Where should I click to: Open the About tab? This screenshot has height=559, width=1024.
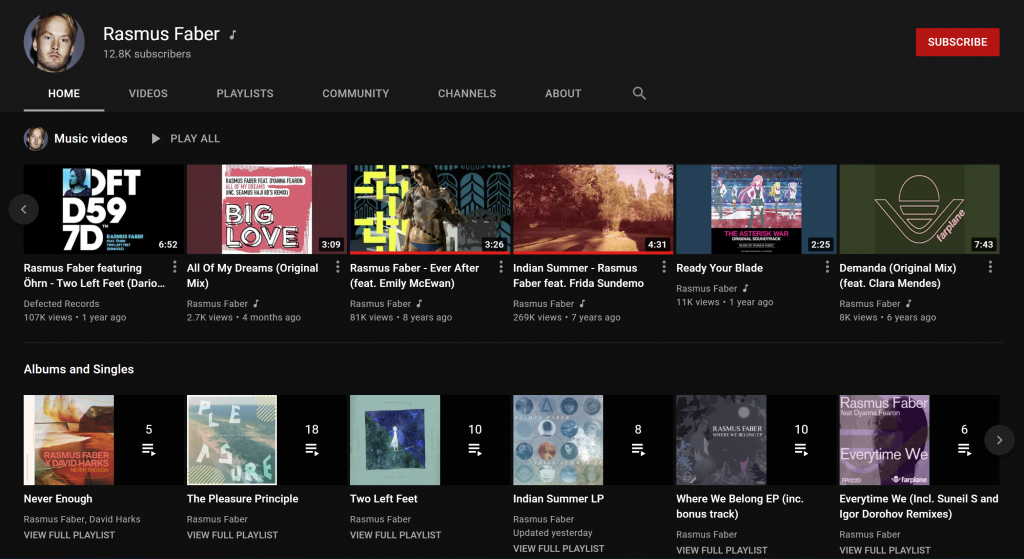pyautogui.click(x=563, y=93)
